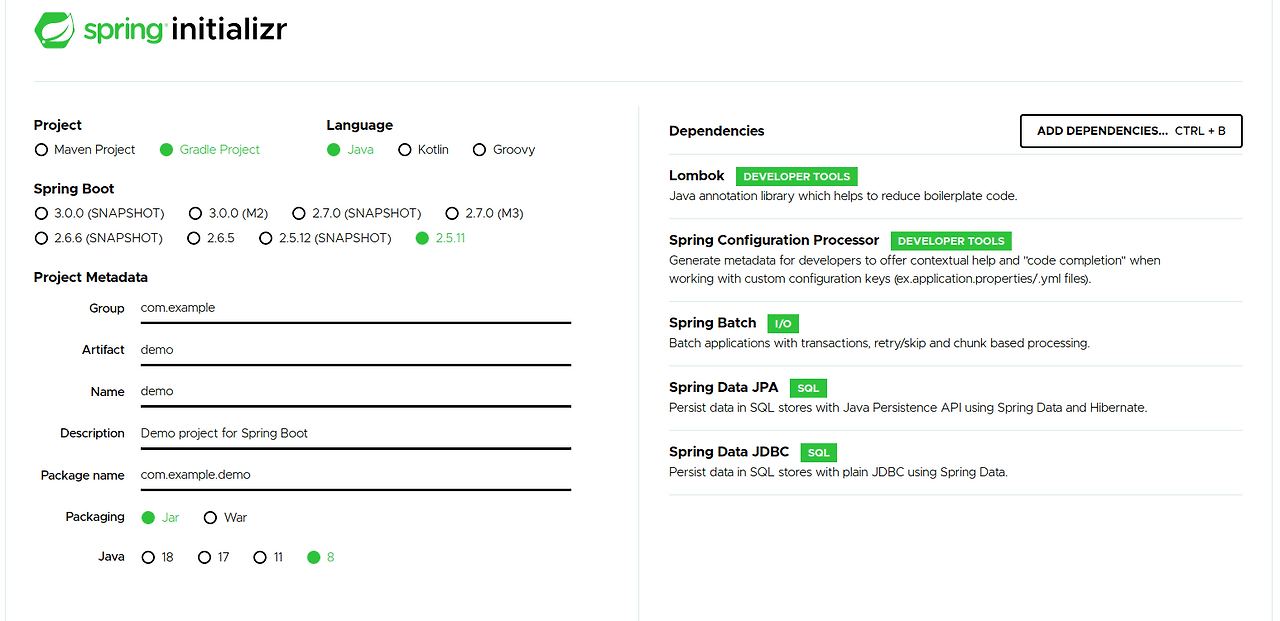Click the Lombok dependency entry
The height and width of the screenshot is (621, 1280).
(697, 176)
